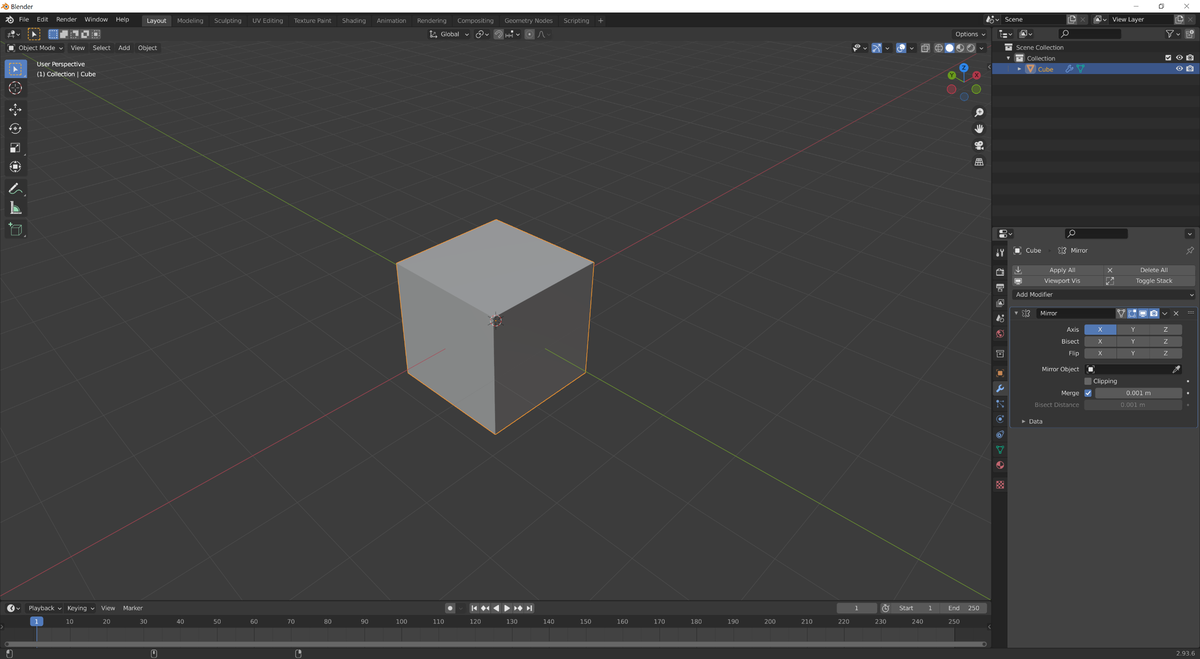The height and width of the screenshot is (659, 1200).
Task: Open the Physics properties tab
Action: [x=1000, y=419]
